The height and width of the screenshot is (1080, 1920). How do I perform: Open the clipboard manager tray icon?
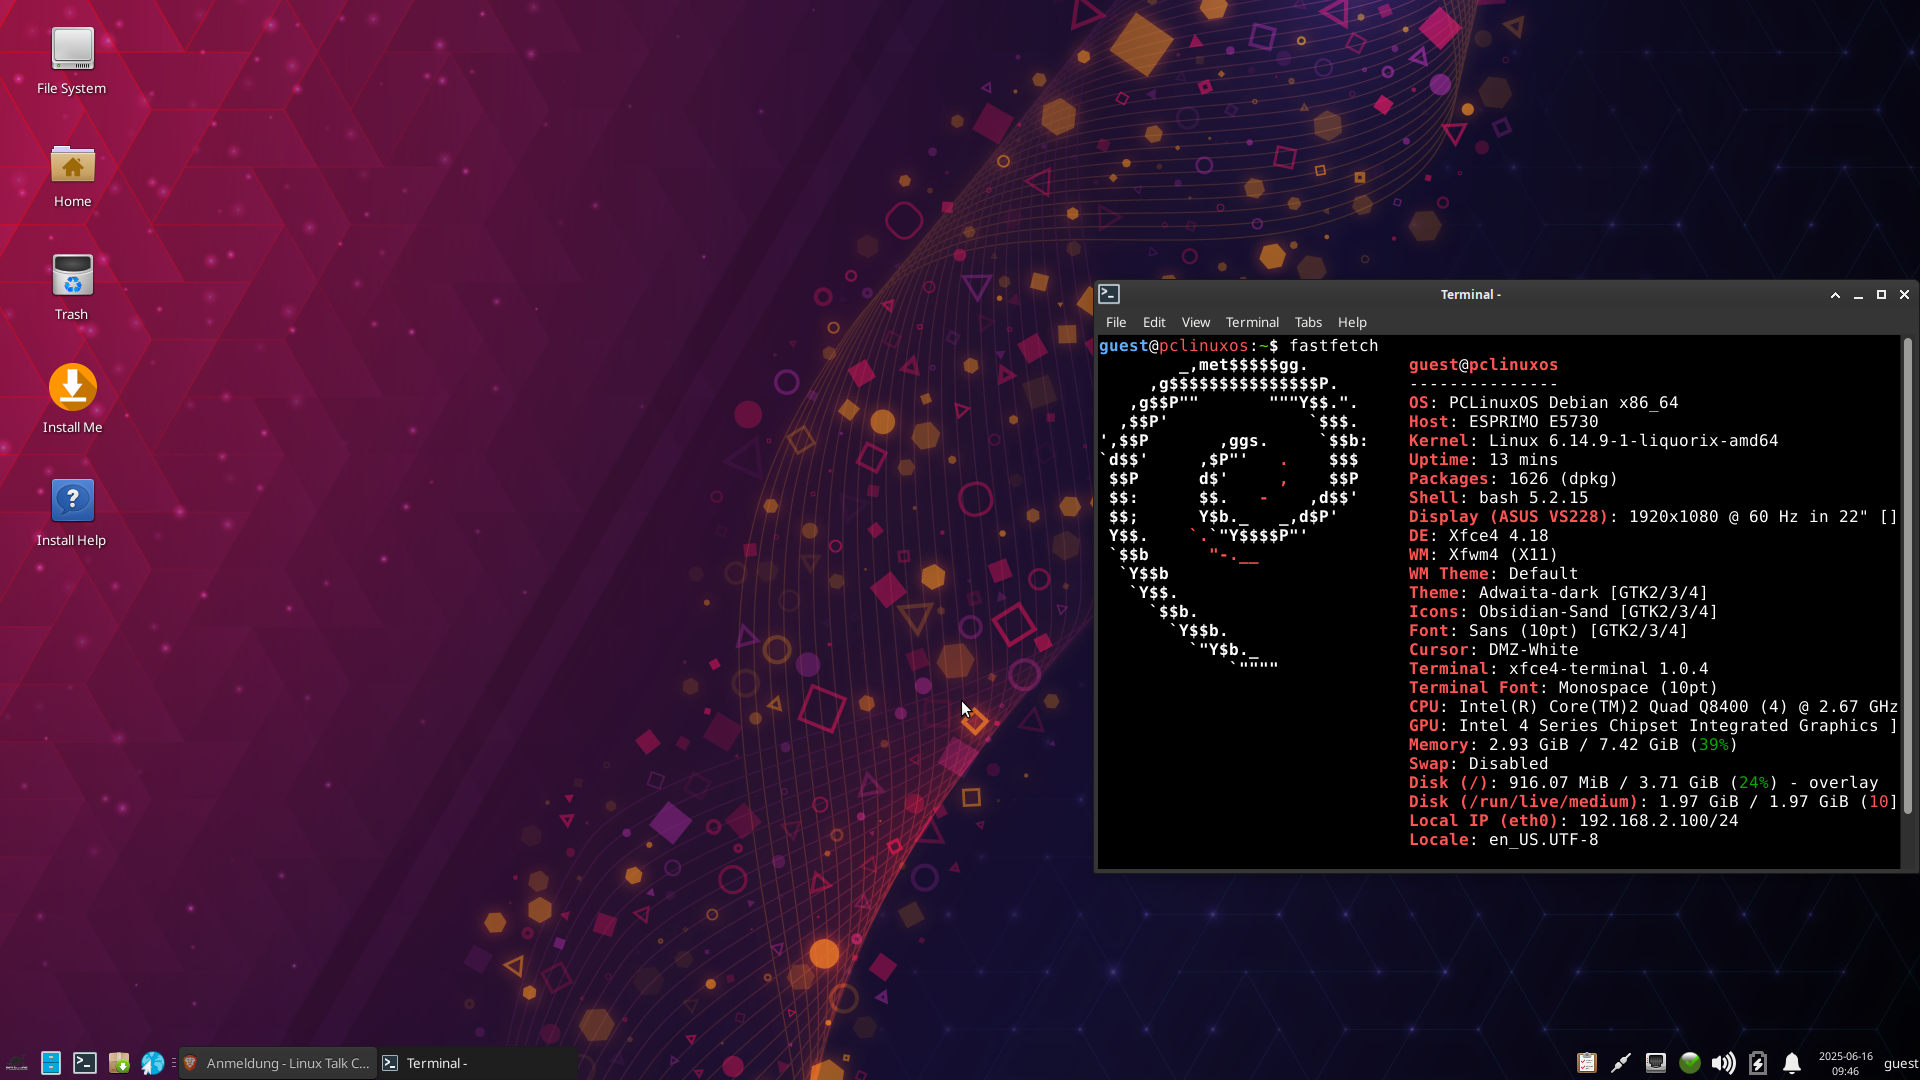pyautogui.click(x=1587, y=1063)
